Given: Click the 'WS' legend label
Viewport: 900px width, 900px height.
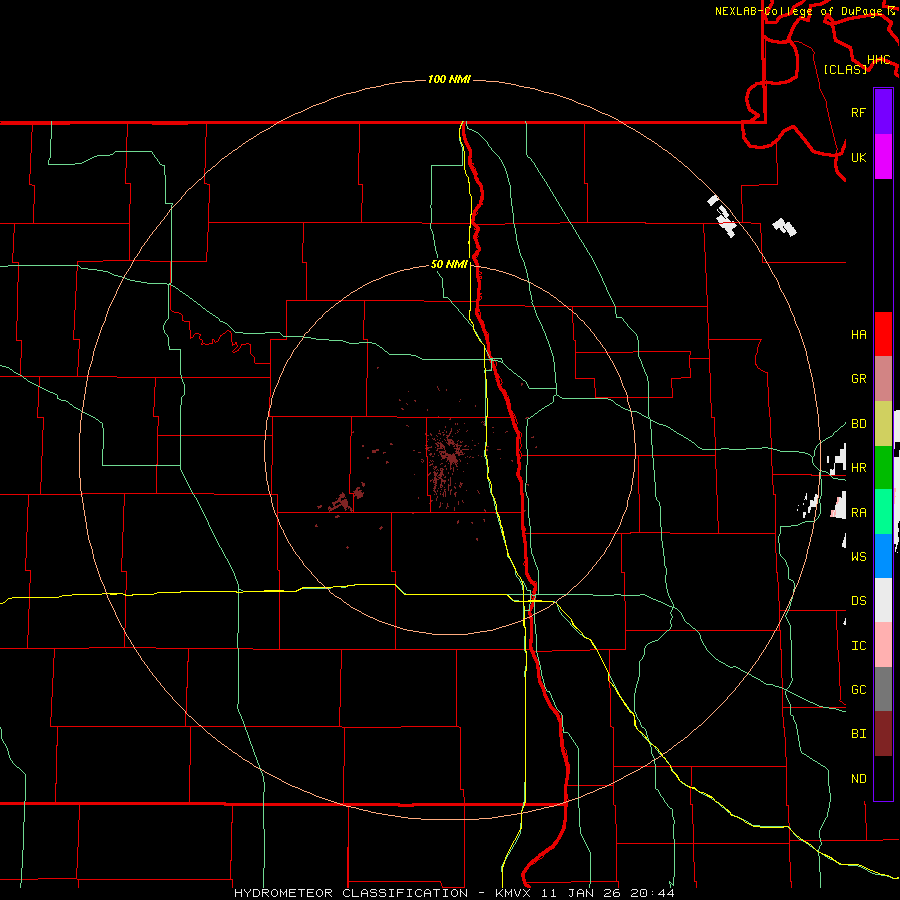Looking at the screenshot, I should 858,556.
